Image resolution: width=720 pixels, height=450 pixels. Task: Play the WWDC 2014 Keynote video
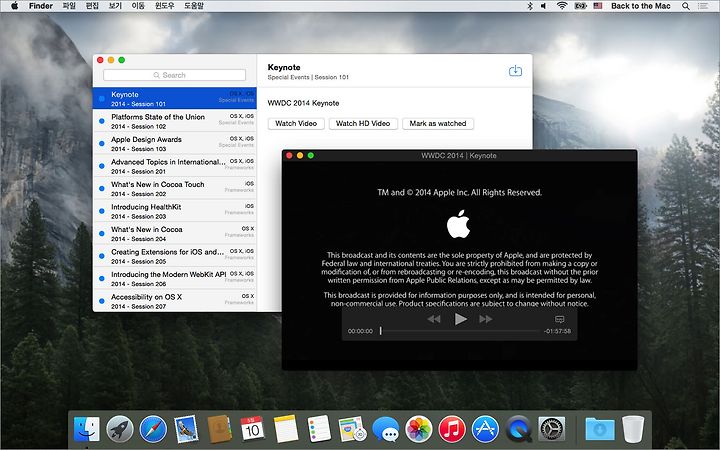click(x=460, y=319)
